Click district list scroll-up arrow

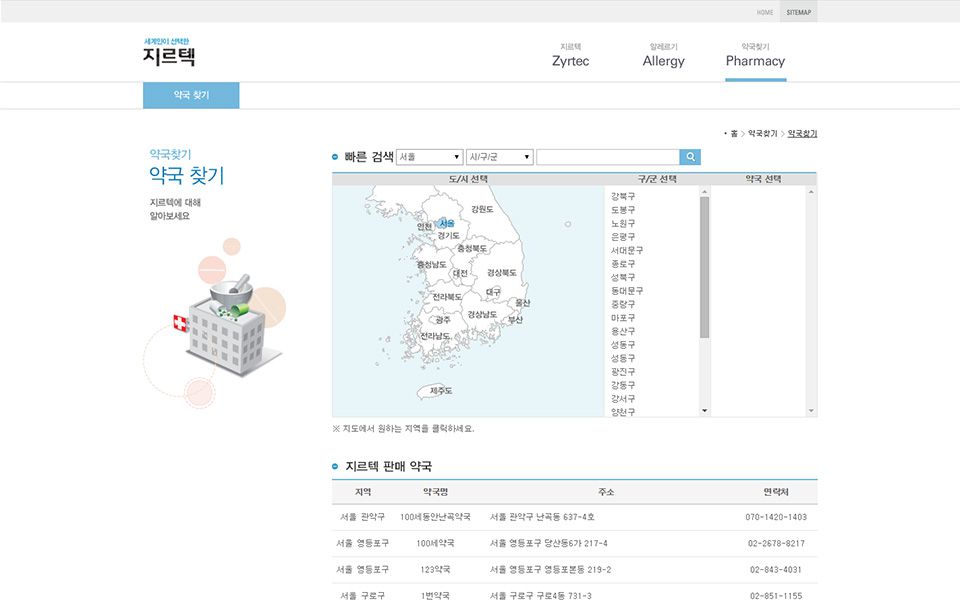tap(704, 191)
